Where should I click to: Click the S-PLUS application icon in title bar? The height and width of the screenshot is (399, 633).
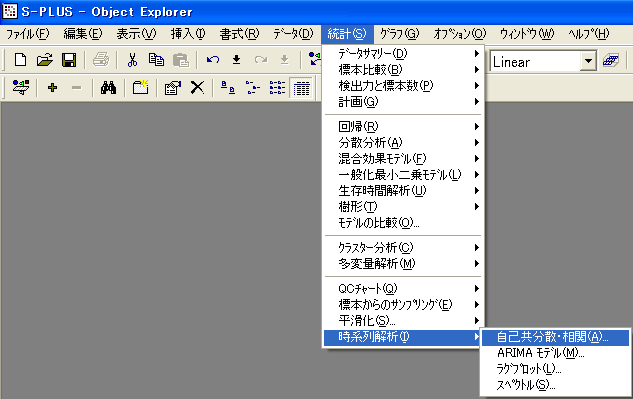(x=10, y=11)
